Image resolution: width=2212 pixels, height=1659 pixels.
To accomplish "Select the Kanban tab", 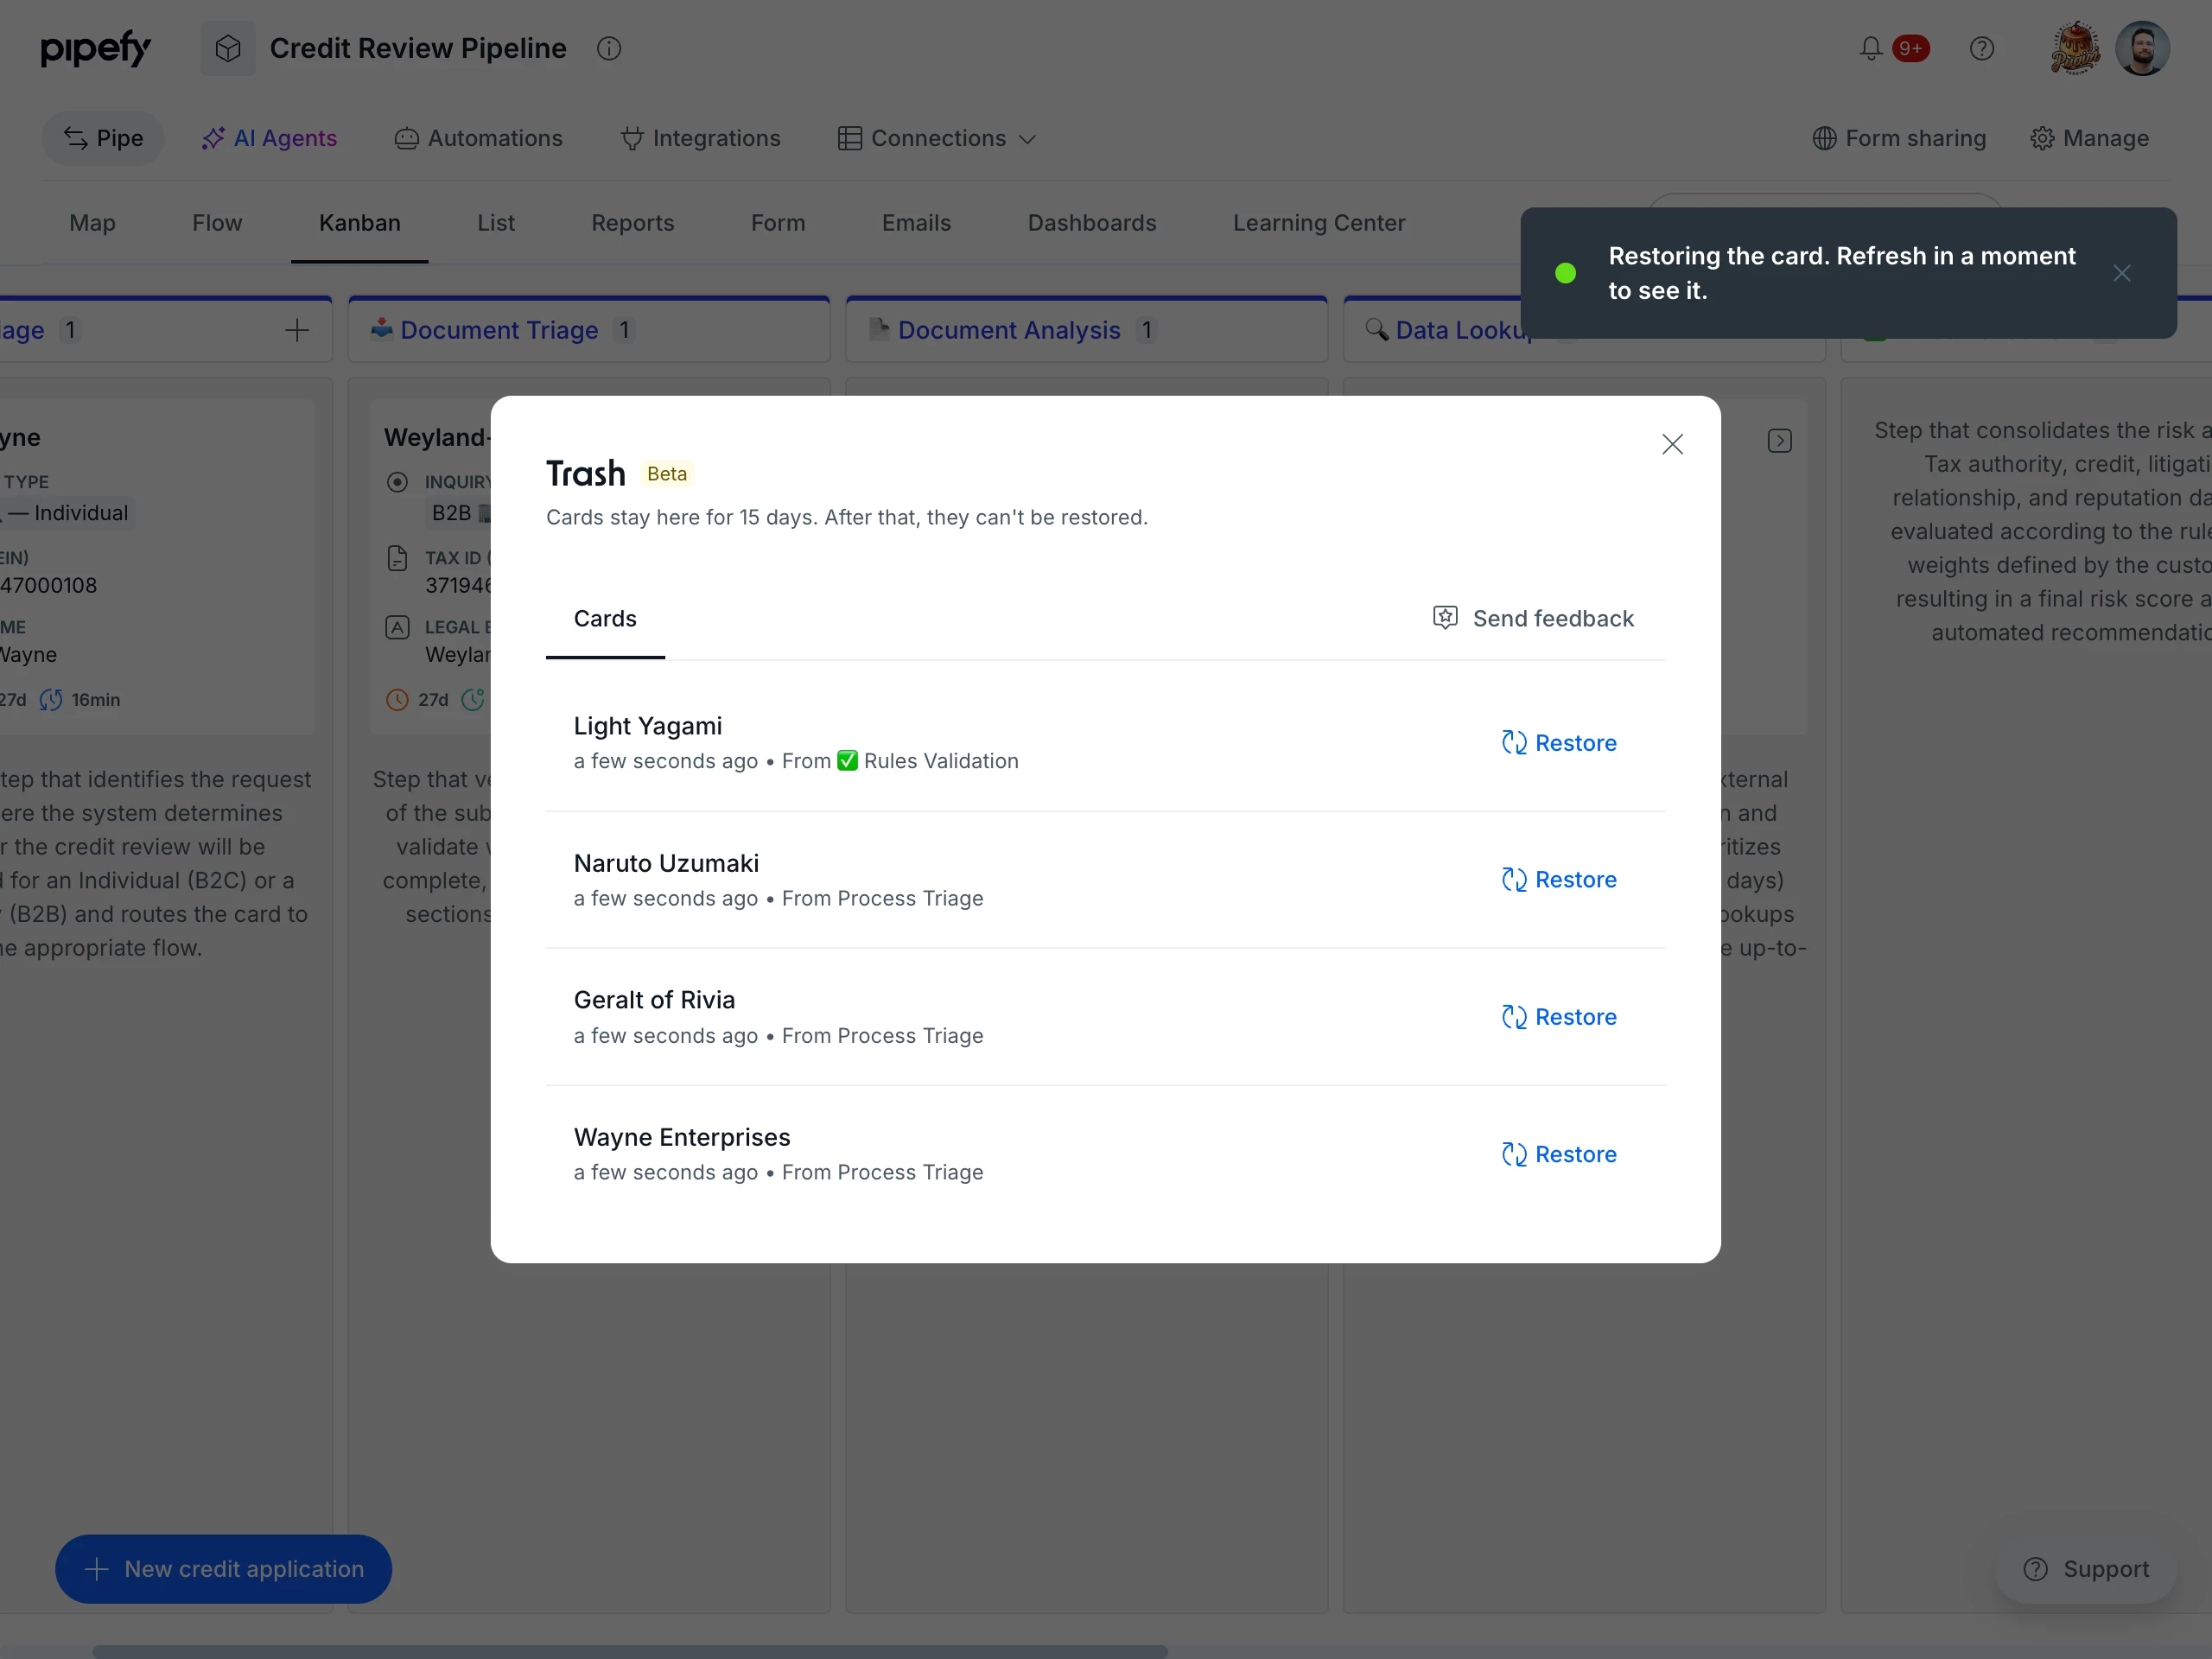I will pos(360,223).
